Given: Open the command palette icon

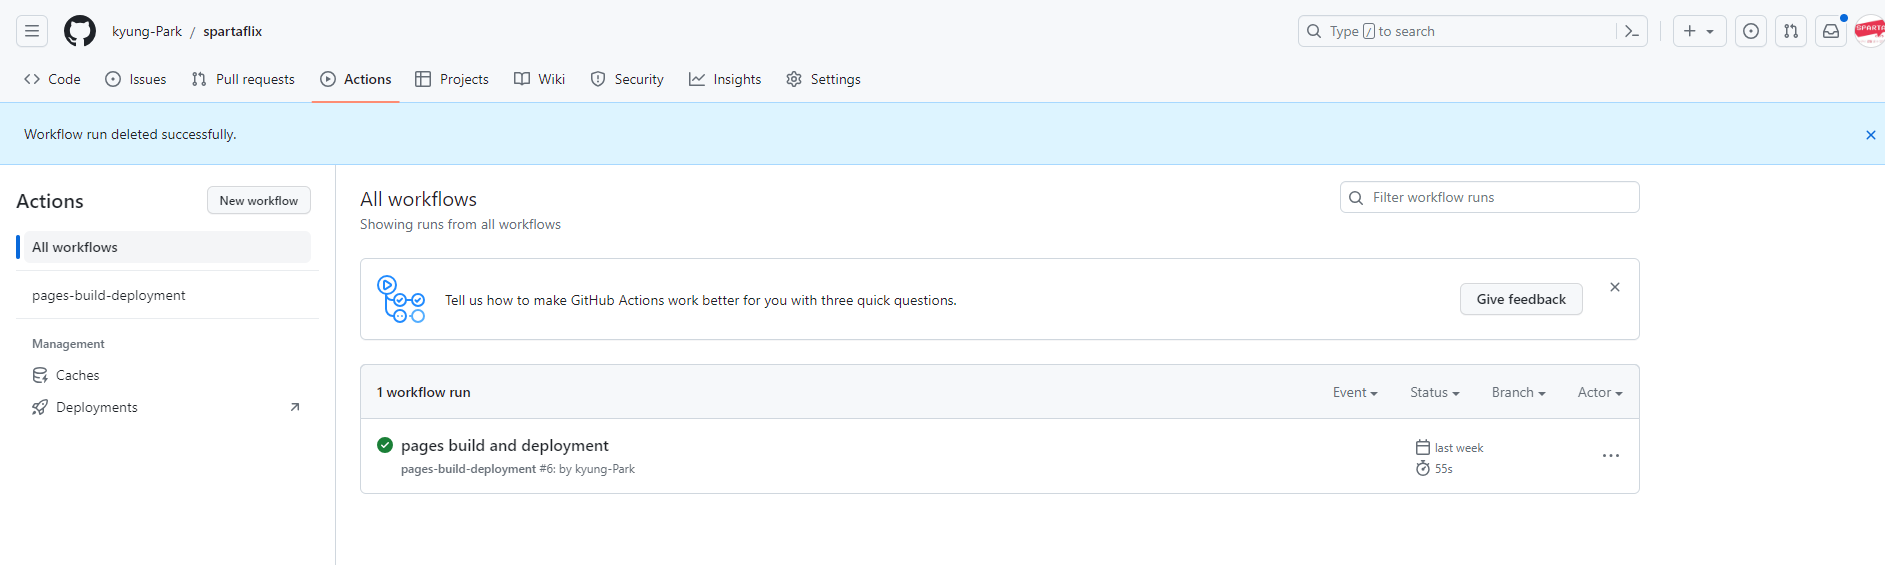Looking at the screenshot, I should [1631, 31].
